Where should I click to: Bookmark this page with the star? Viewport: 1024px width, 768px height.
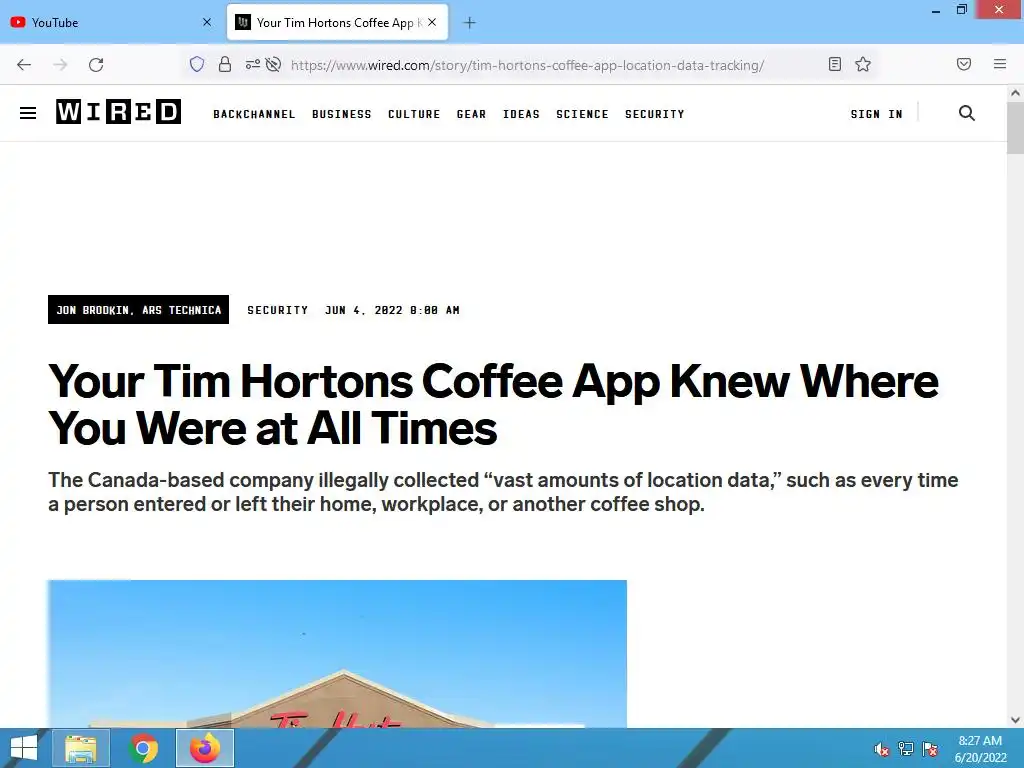863,64
